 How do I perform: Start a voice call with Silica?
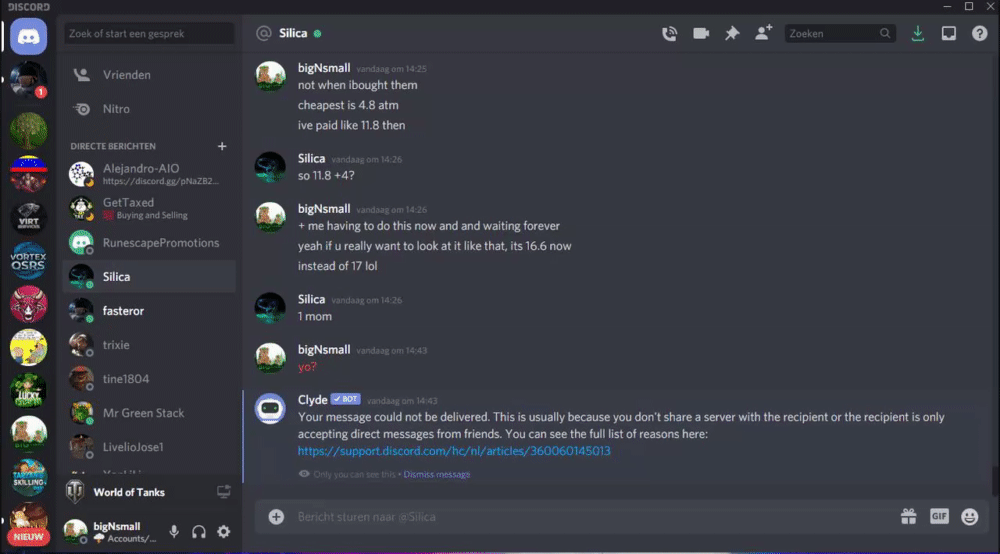tap(669, 33)
